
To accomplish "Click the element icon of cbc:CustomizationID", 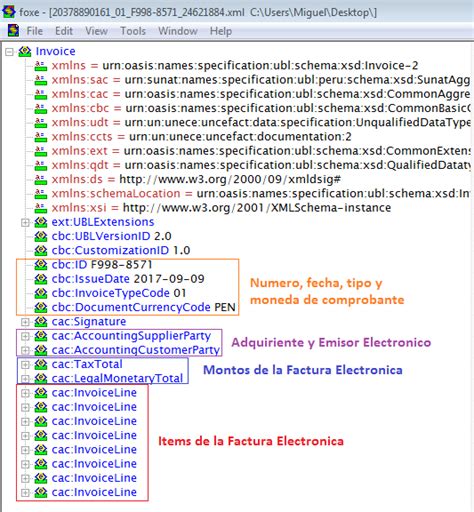I will [41, 250].
